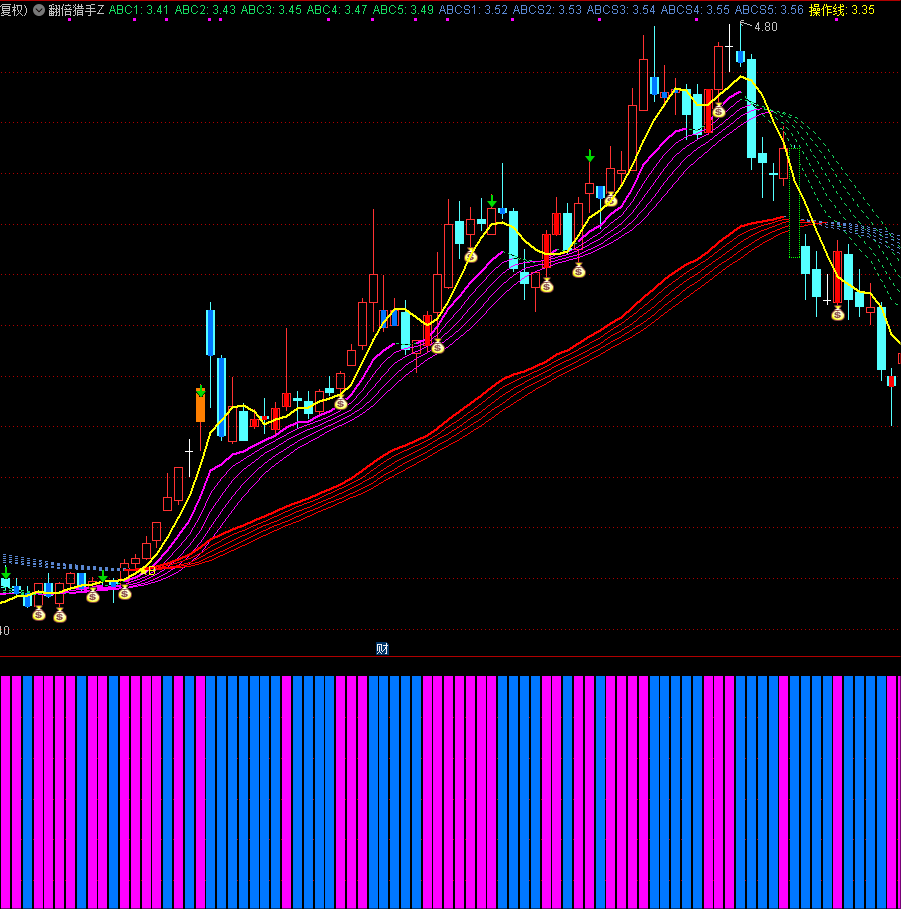Screen dimensions: 901x909
Task: Click the yellow 操作线 label
Action: coord(841,10)
